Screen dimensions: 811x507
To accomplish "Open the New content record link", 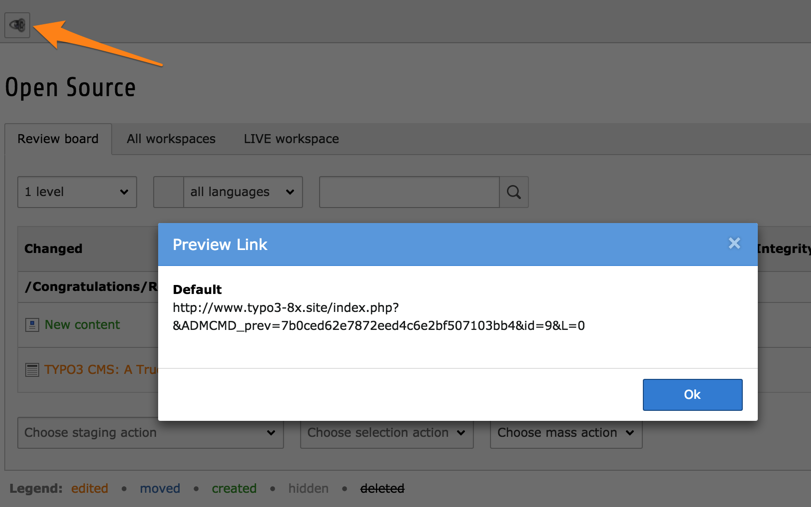I will tap(82, 325).
